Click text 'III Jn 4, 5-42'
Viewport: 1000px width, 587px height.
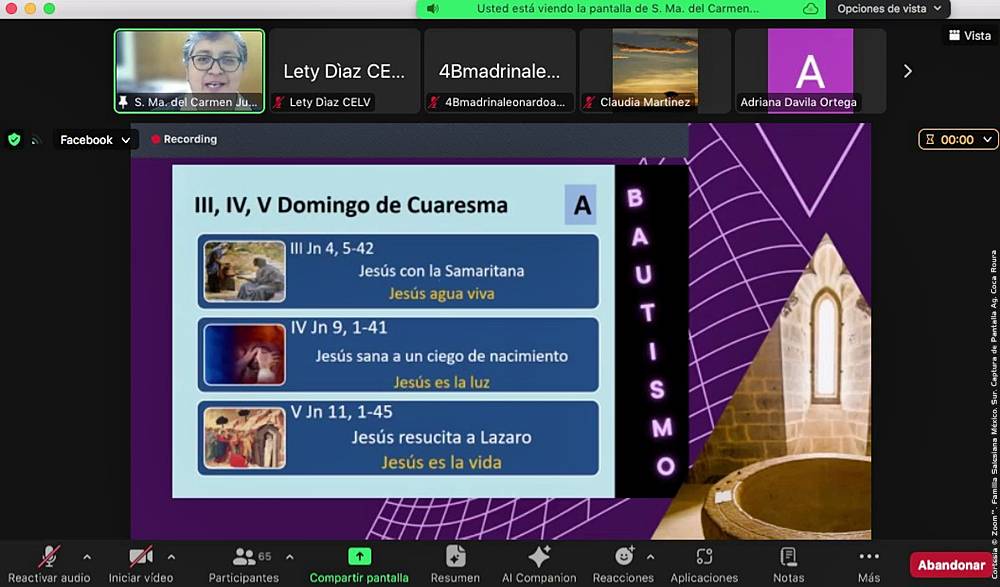click(x=332, y=248)
